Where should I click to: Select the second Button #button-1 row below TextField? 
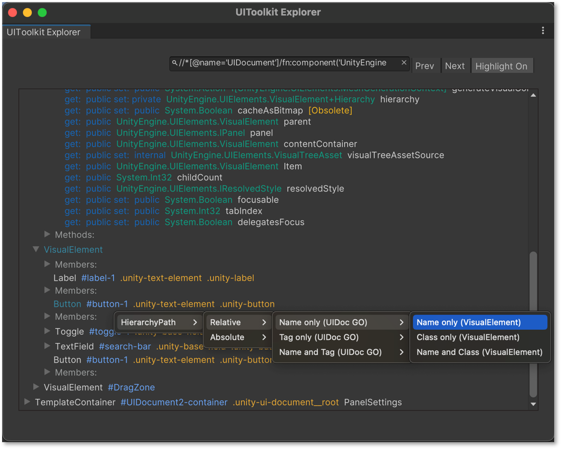tap(163, 360)
